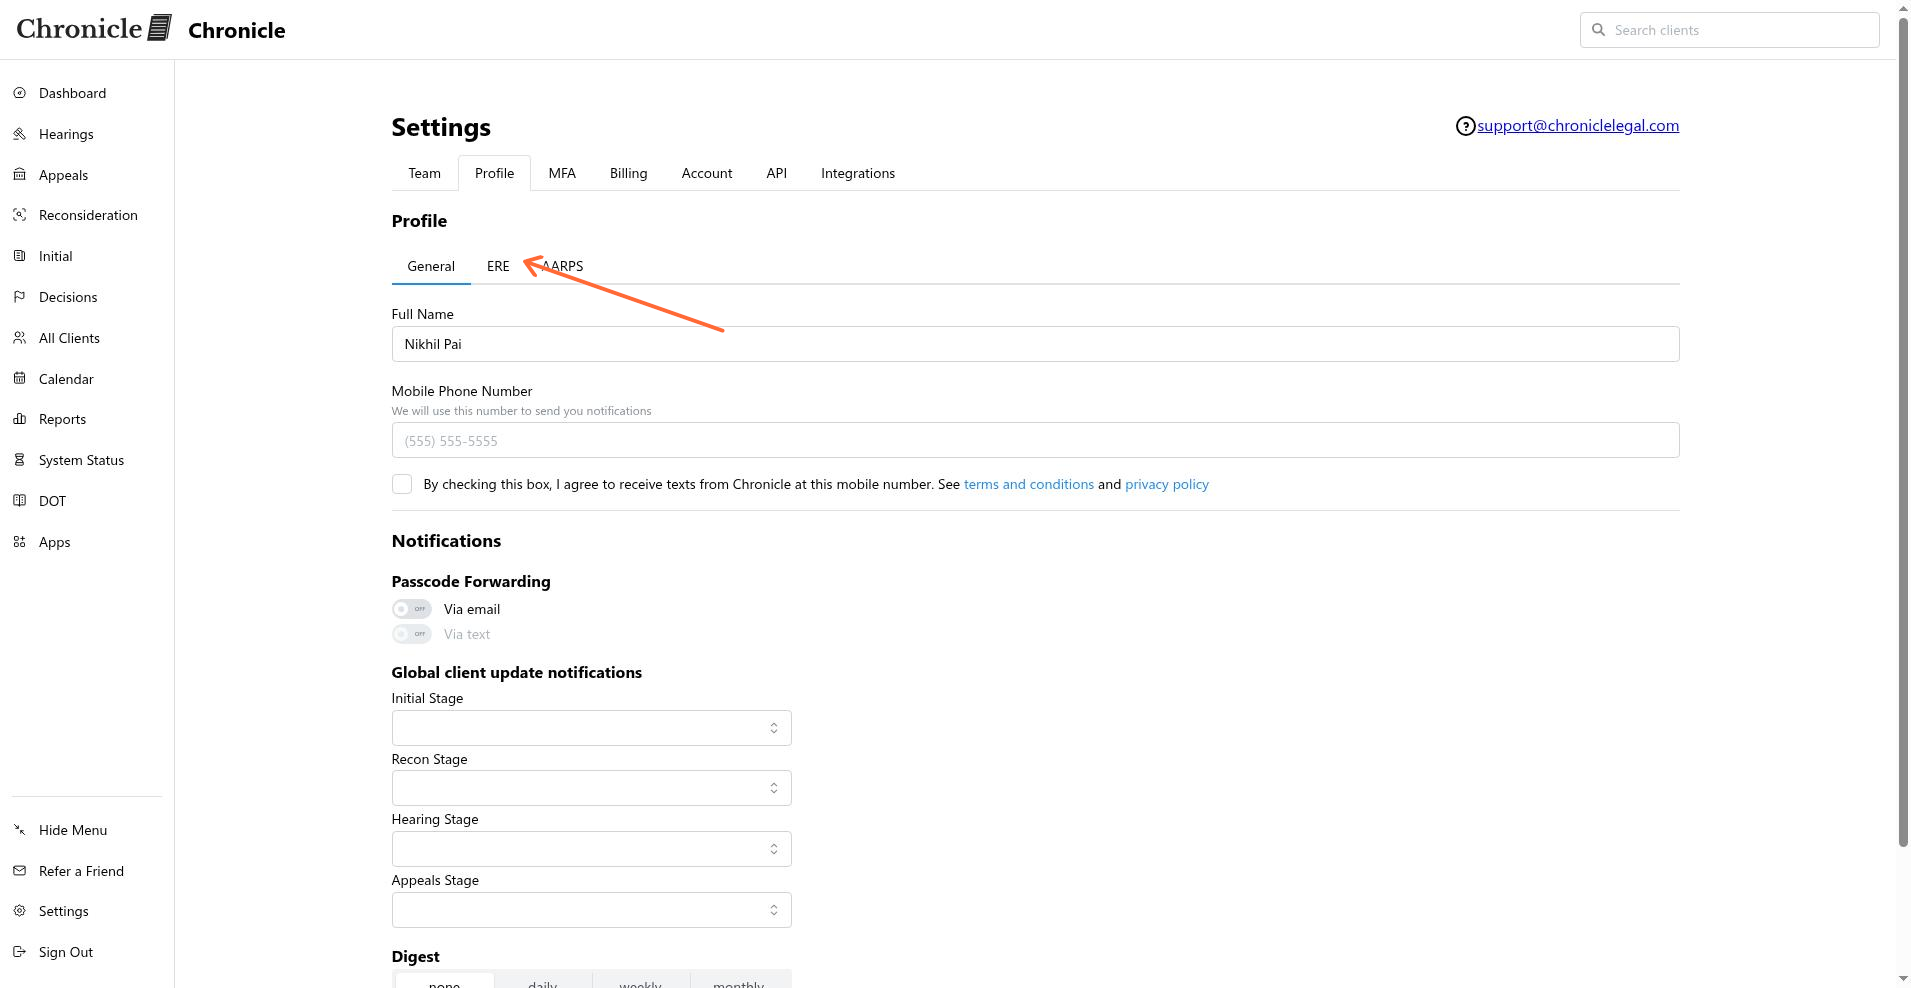Open the Hearing Stage dropdown
Viewport: 1911px width, 988px height.
591,849
